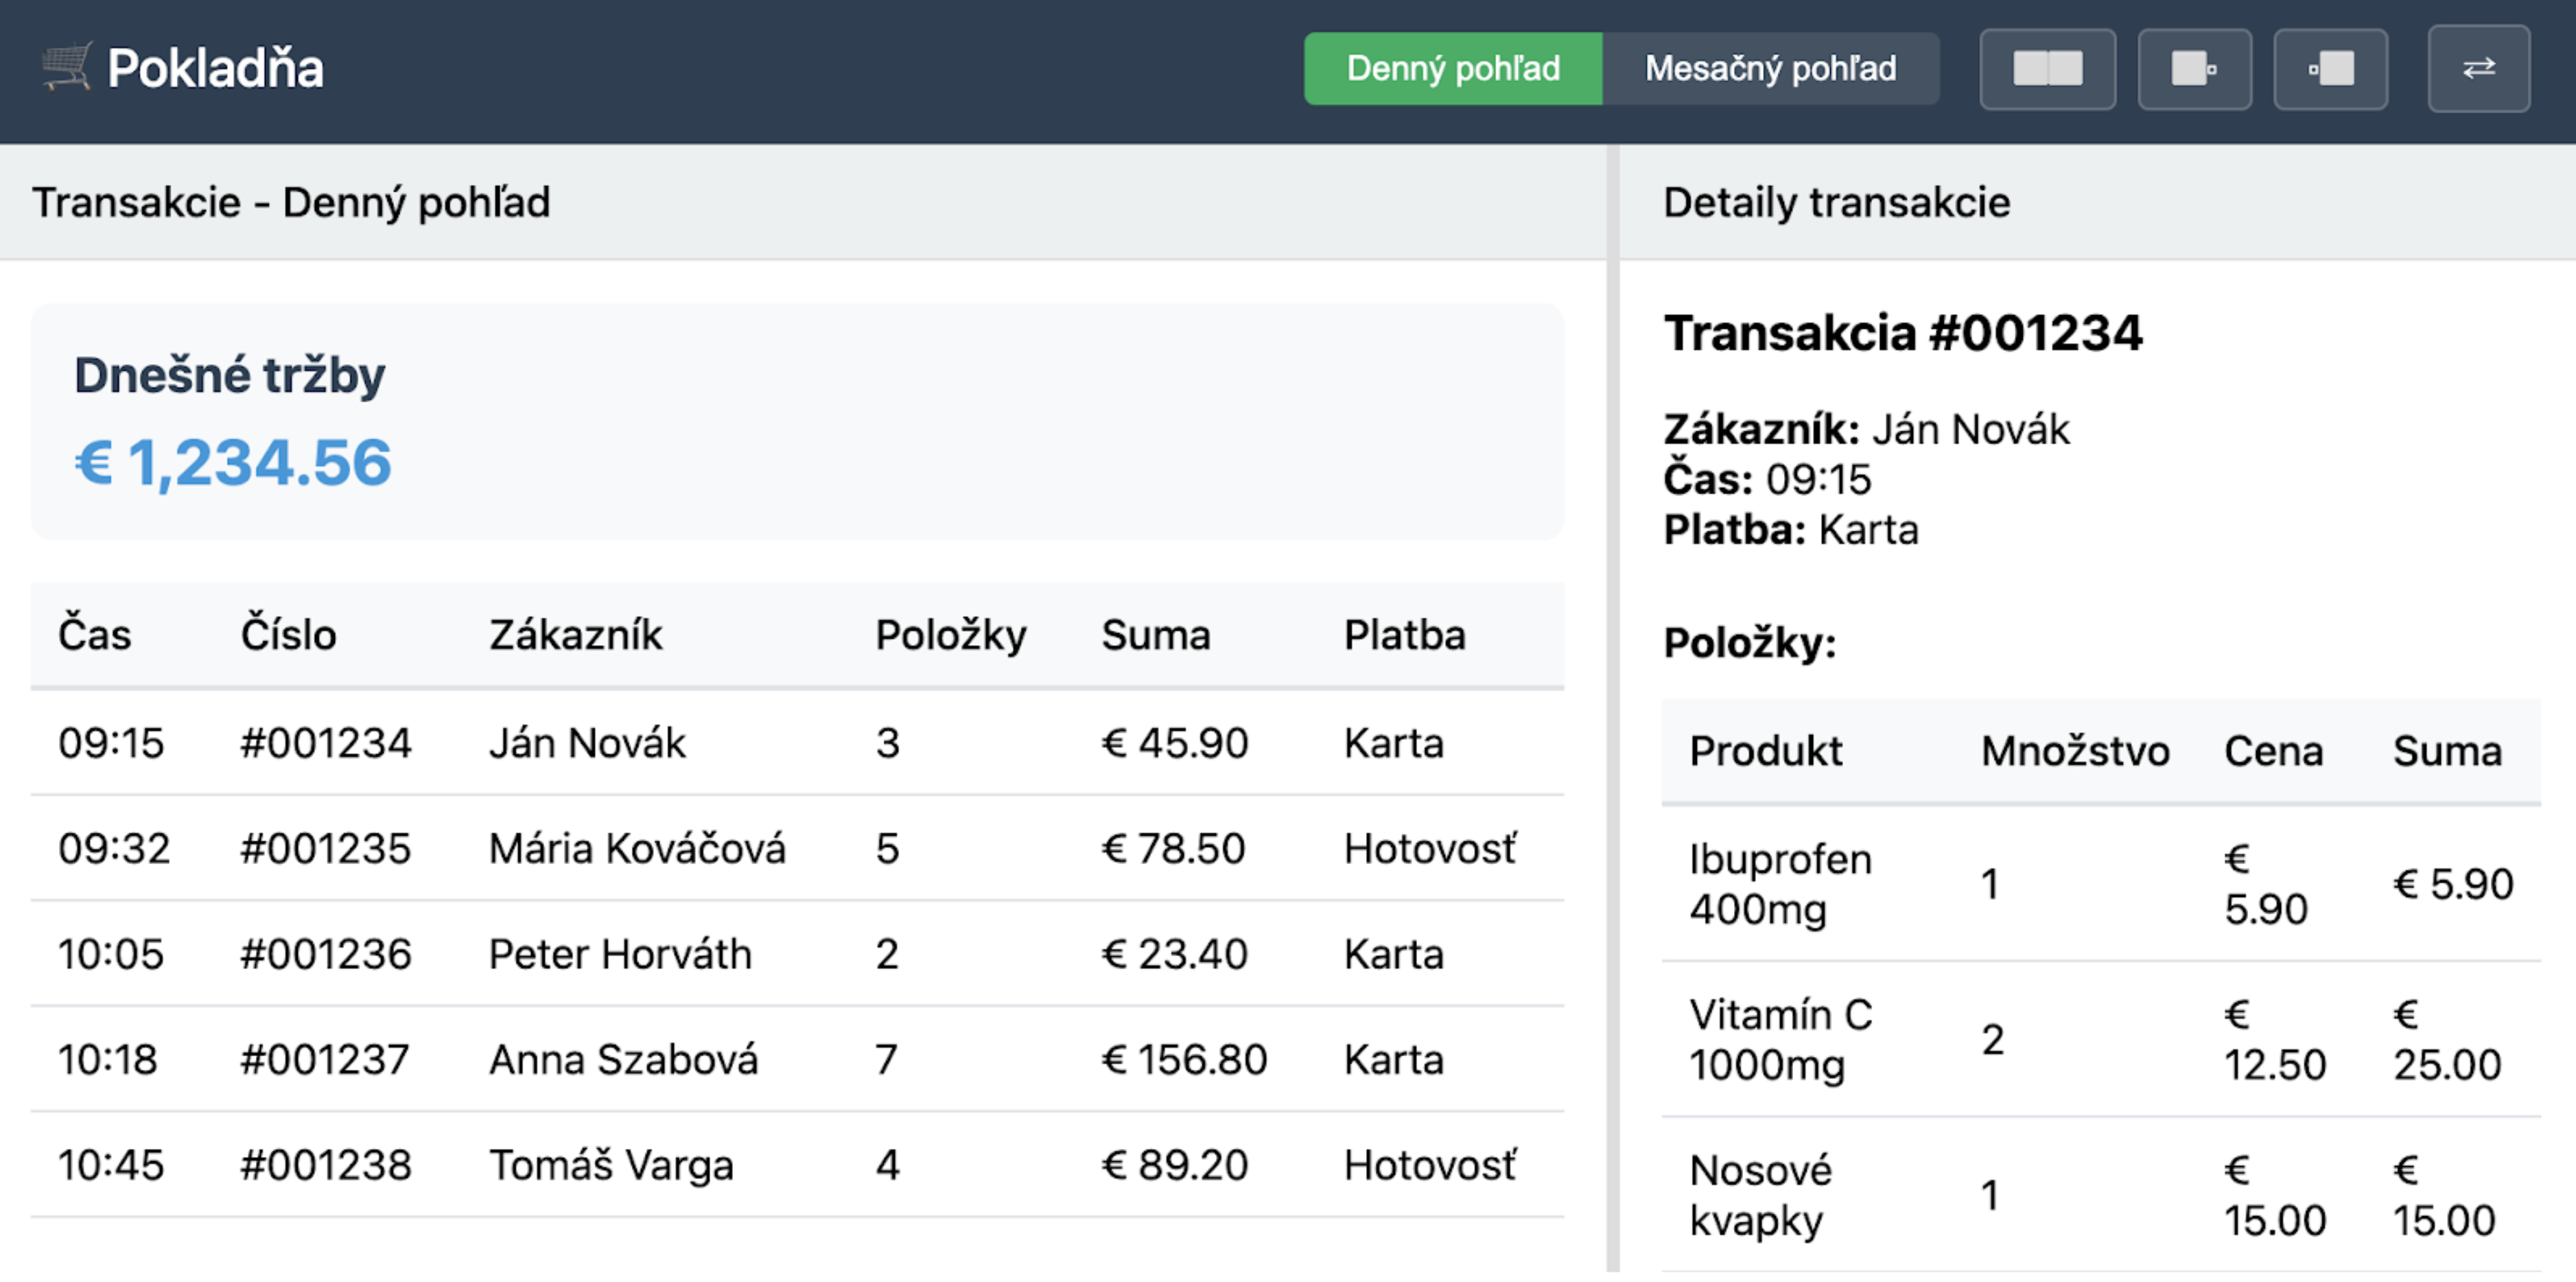The height and width of the screenshot is (1282, 2576).
Task: Select the left panel focus layout icon
Action: point(2194,67)
